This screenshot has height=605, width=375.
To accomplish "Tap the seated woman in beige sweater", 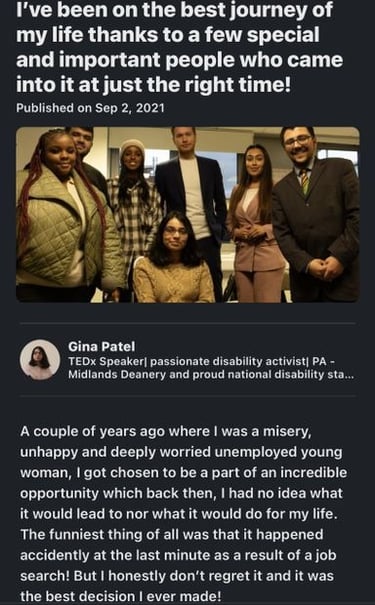I will click(x=174, y=262).
